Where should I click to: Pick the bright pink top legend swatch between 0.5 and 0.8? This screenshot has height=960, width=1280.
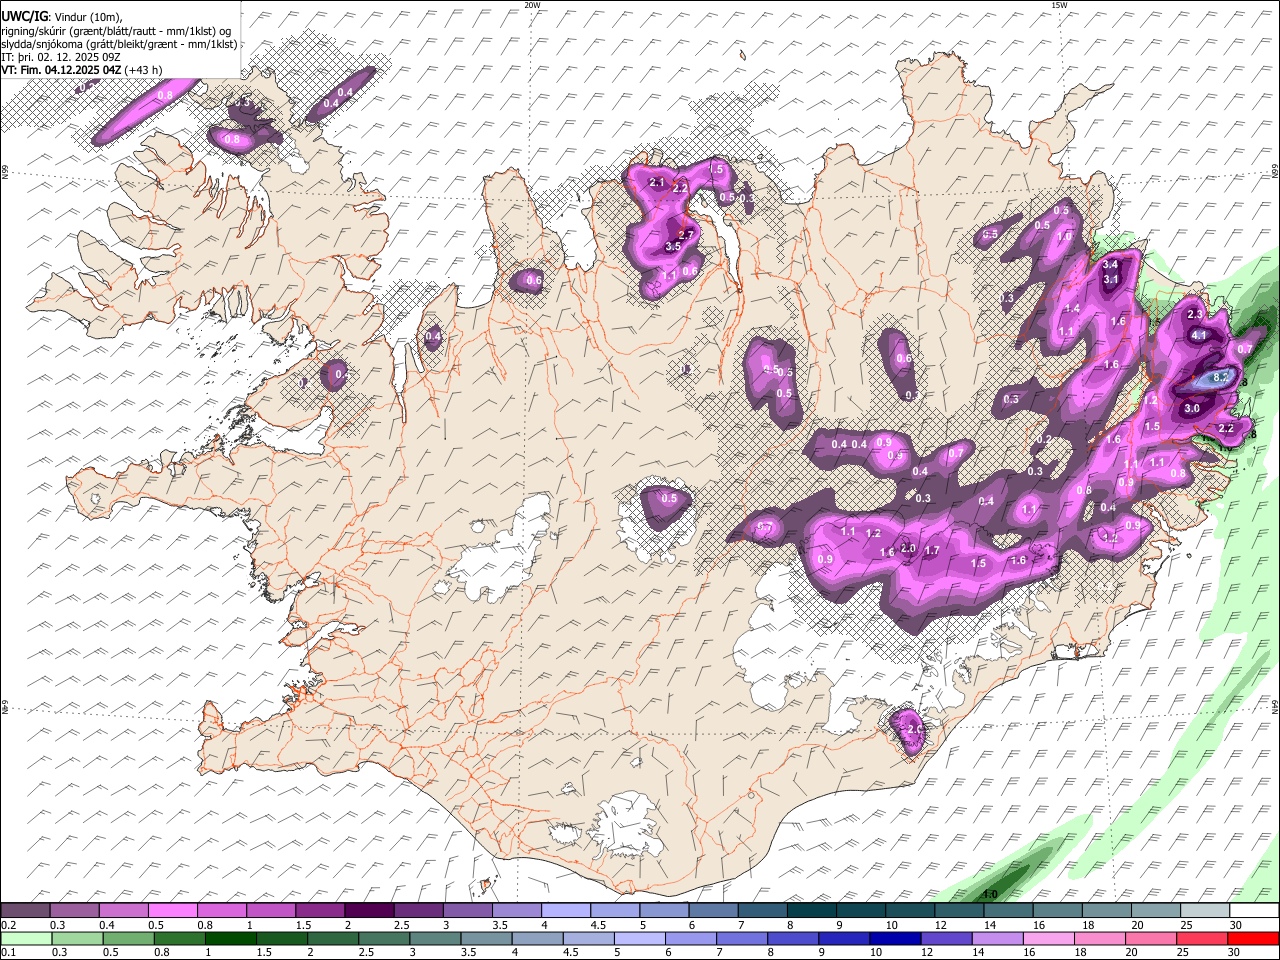[172, 911]
